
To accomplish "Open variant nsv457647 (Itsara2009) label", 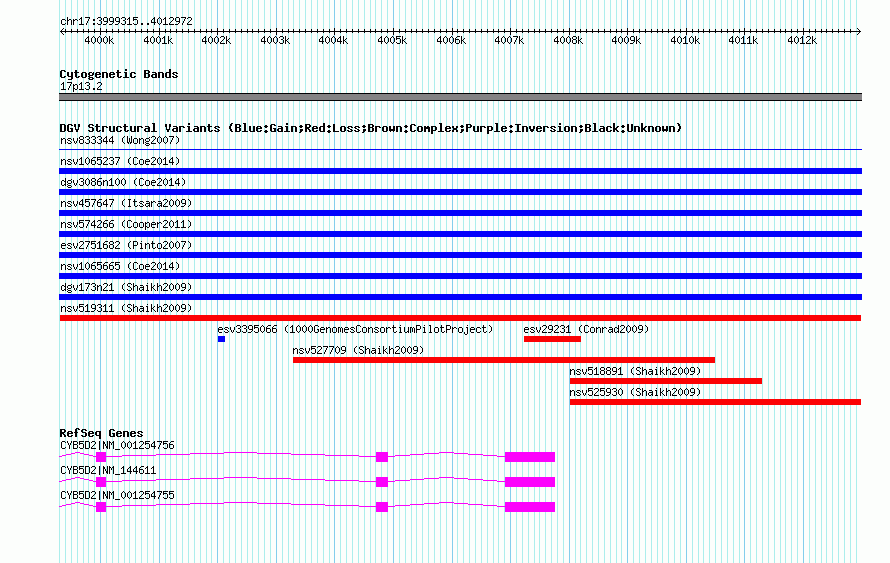I will 126,203.
